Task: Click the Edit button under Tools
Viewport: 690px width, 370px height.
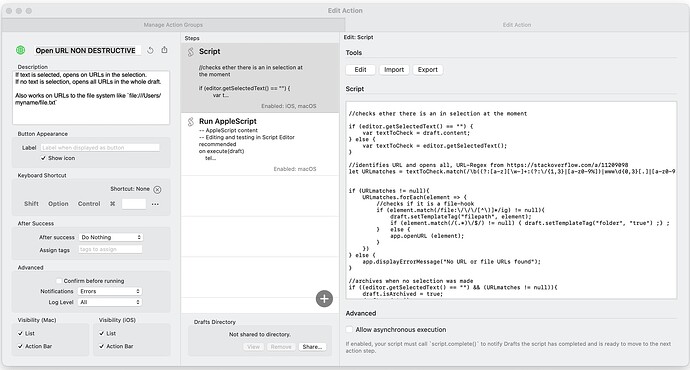Action: coord(360,70)
